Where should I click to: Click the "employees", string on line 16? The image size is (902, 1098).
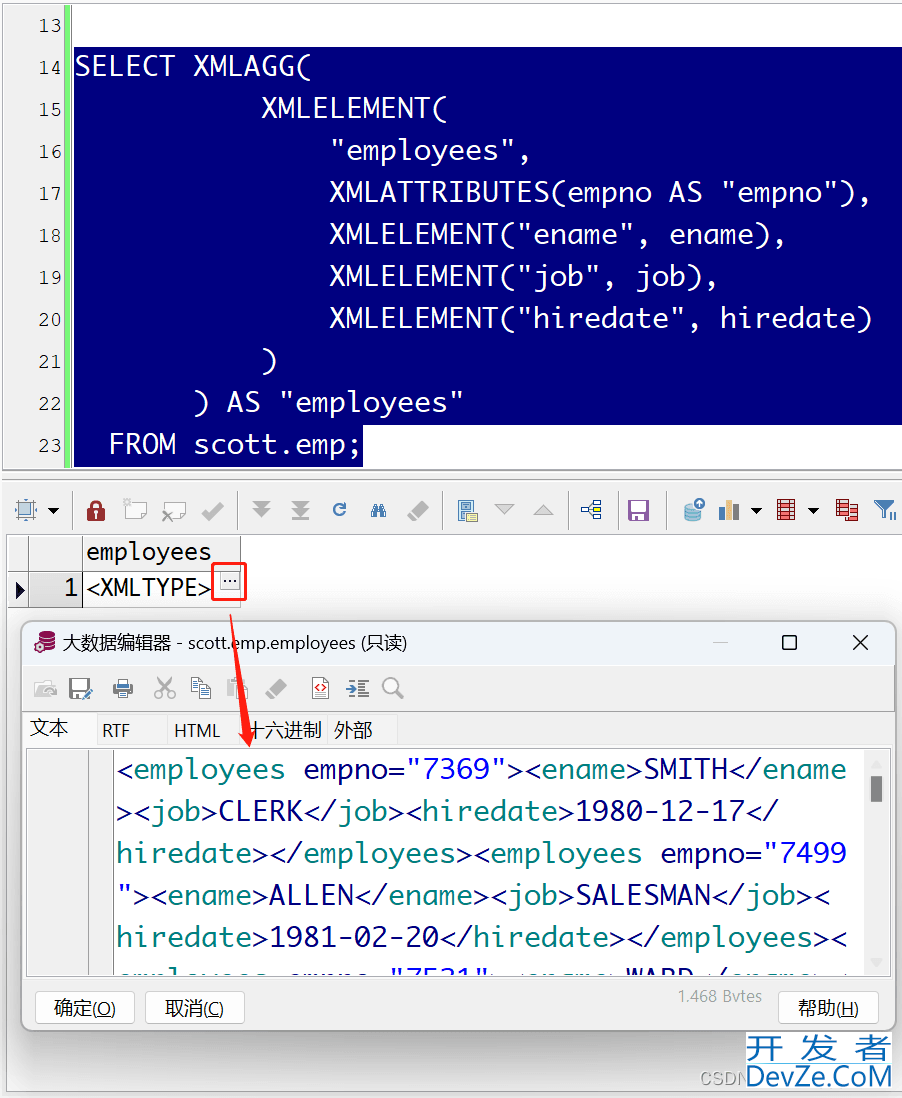[x=429, y=151]
